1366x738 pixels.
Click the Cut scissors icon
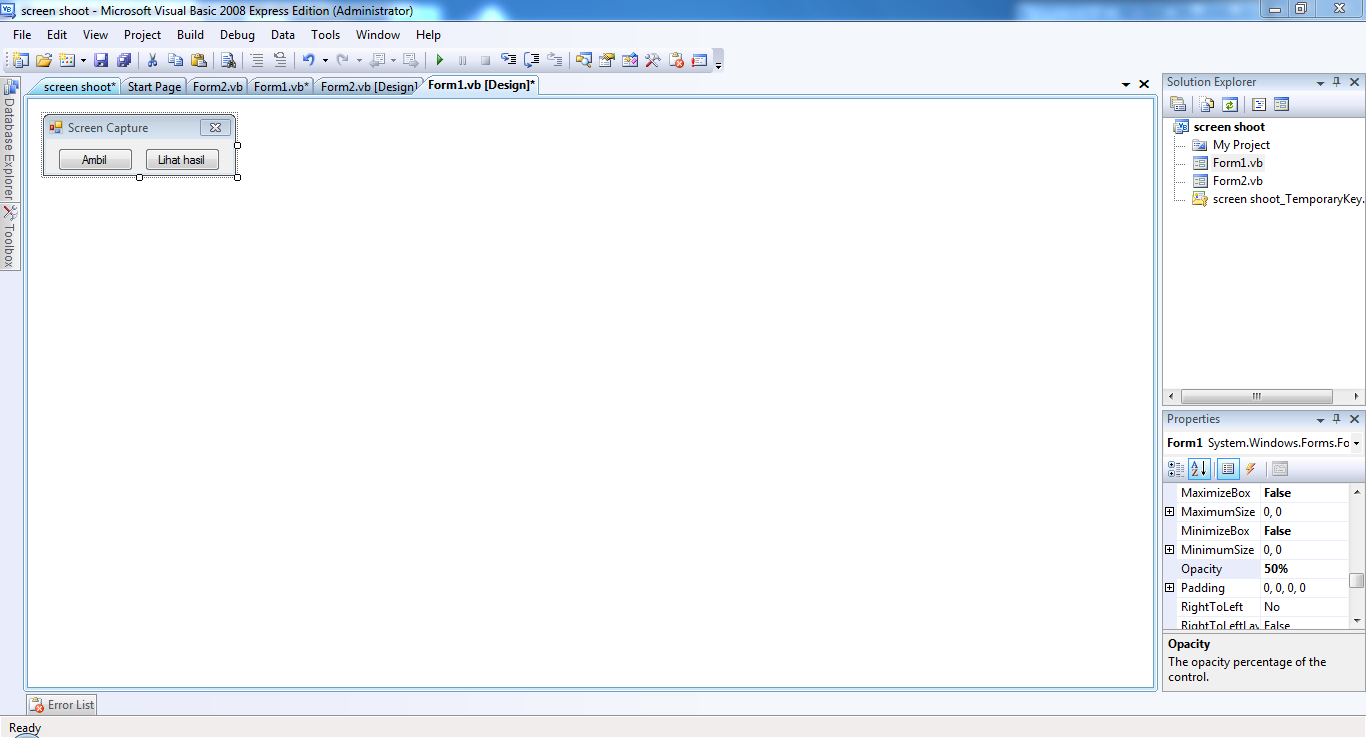coord(153,60)
